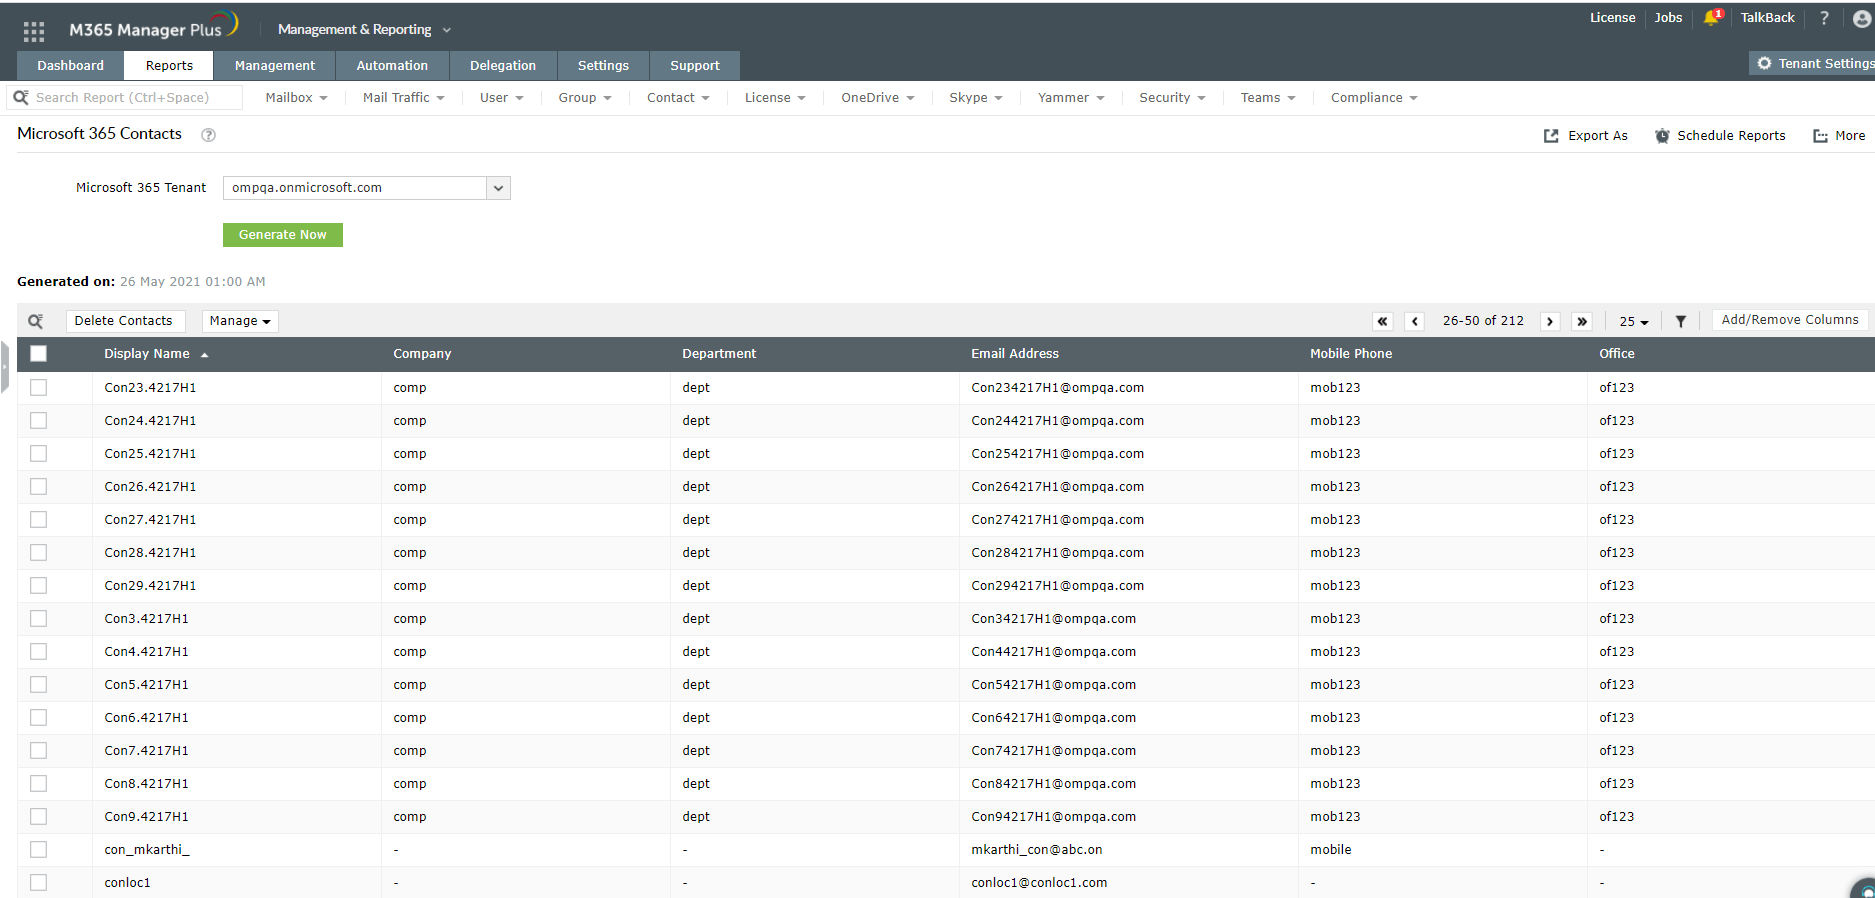Screen dimensions: 1875x898
Task: Check the Con23.4217H1 row
Action: coord(38,388)
